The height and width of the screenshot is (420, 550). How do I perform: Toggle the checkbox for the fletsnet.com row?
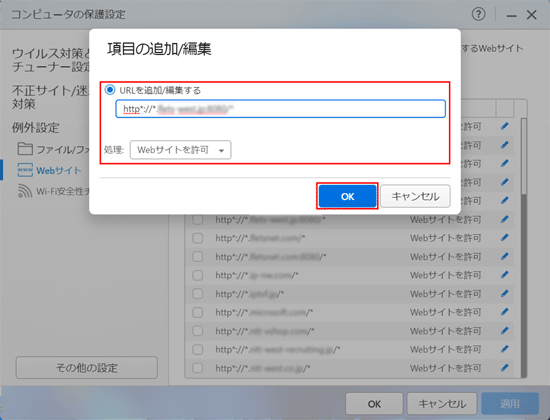tap(198, 238)
